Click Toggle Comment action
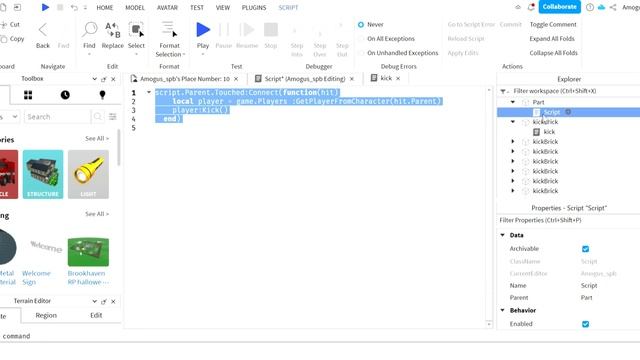The image size is (640, 360). [553, 24]
